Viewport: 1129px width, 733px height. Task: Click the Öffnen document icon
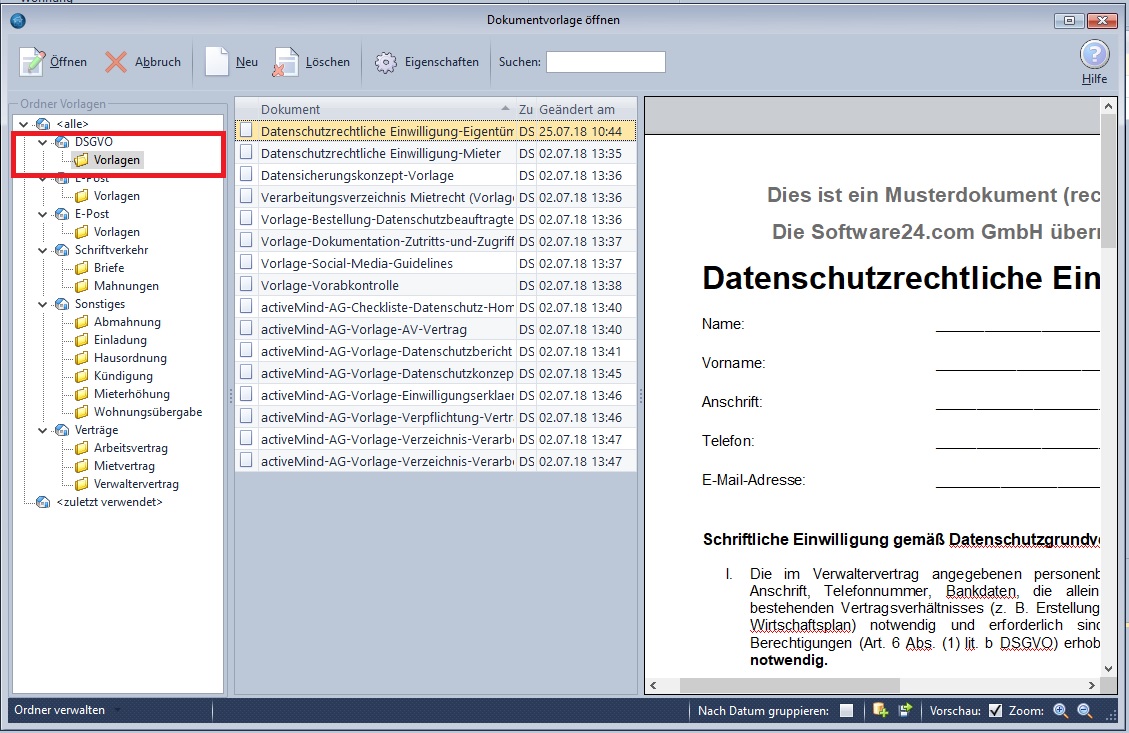[32, 62]
